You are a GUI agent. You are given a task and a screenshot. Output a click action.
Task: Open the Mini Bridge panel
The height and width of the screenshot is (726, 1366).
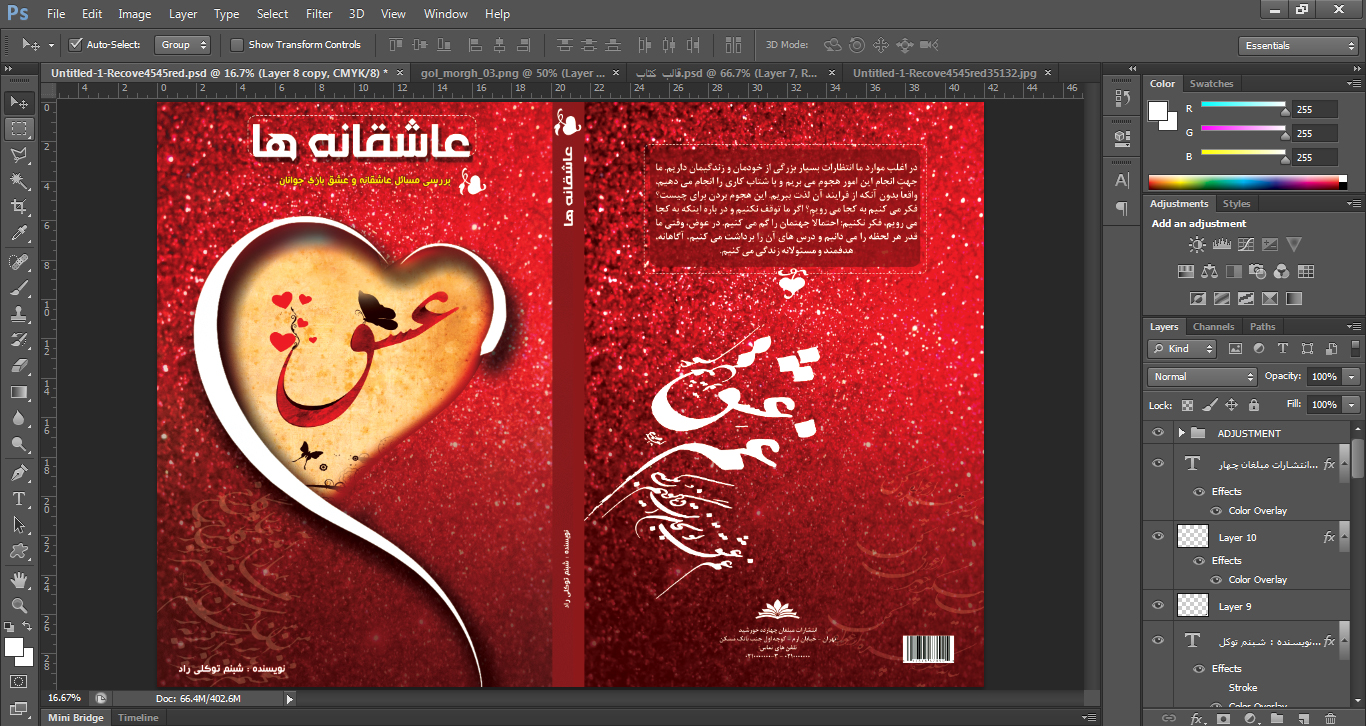pyautogui.click(x=76, y=718)
